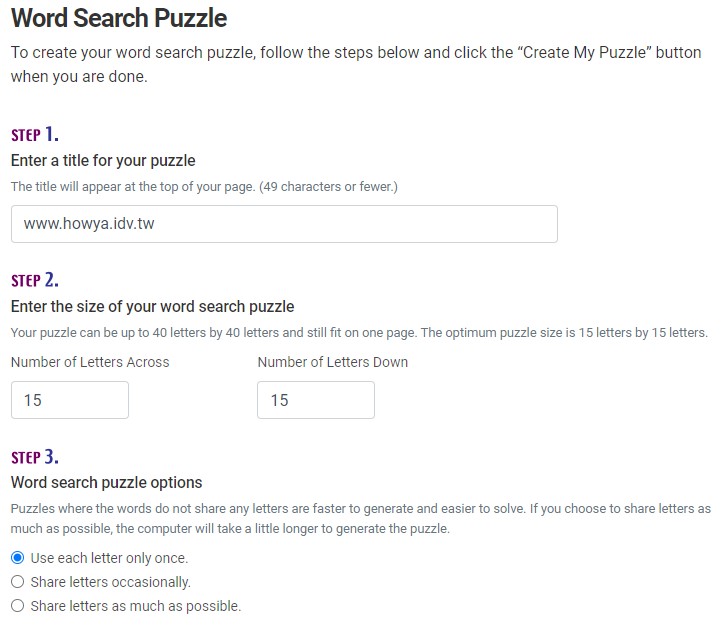The width and height of the screenshot is (726, 629).
Task: Click the "Word Search Puzzle" page heading
Action: click(x=119, y=18)
